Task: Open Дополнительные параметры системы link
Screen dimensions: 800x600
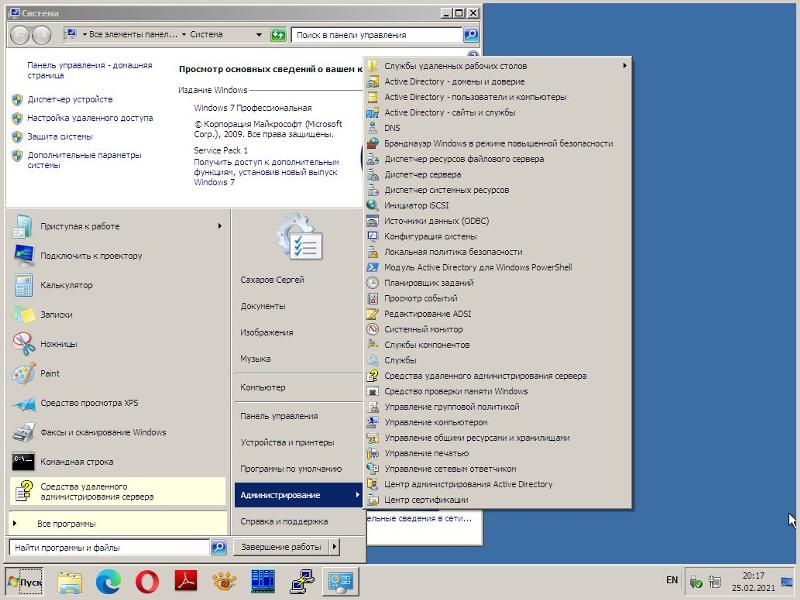Action: 84,160
